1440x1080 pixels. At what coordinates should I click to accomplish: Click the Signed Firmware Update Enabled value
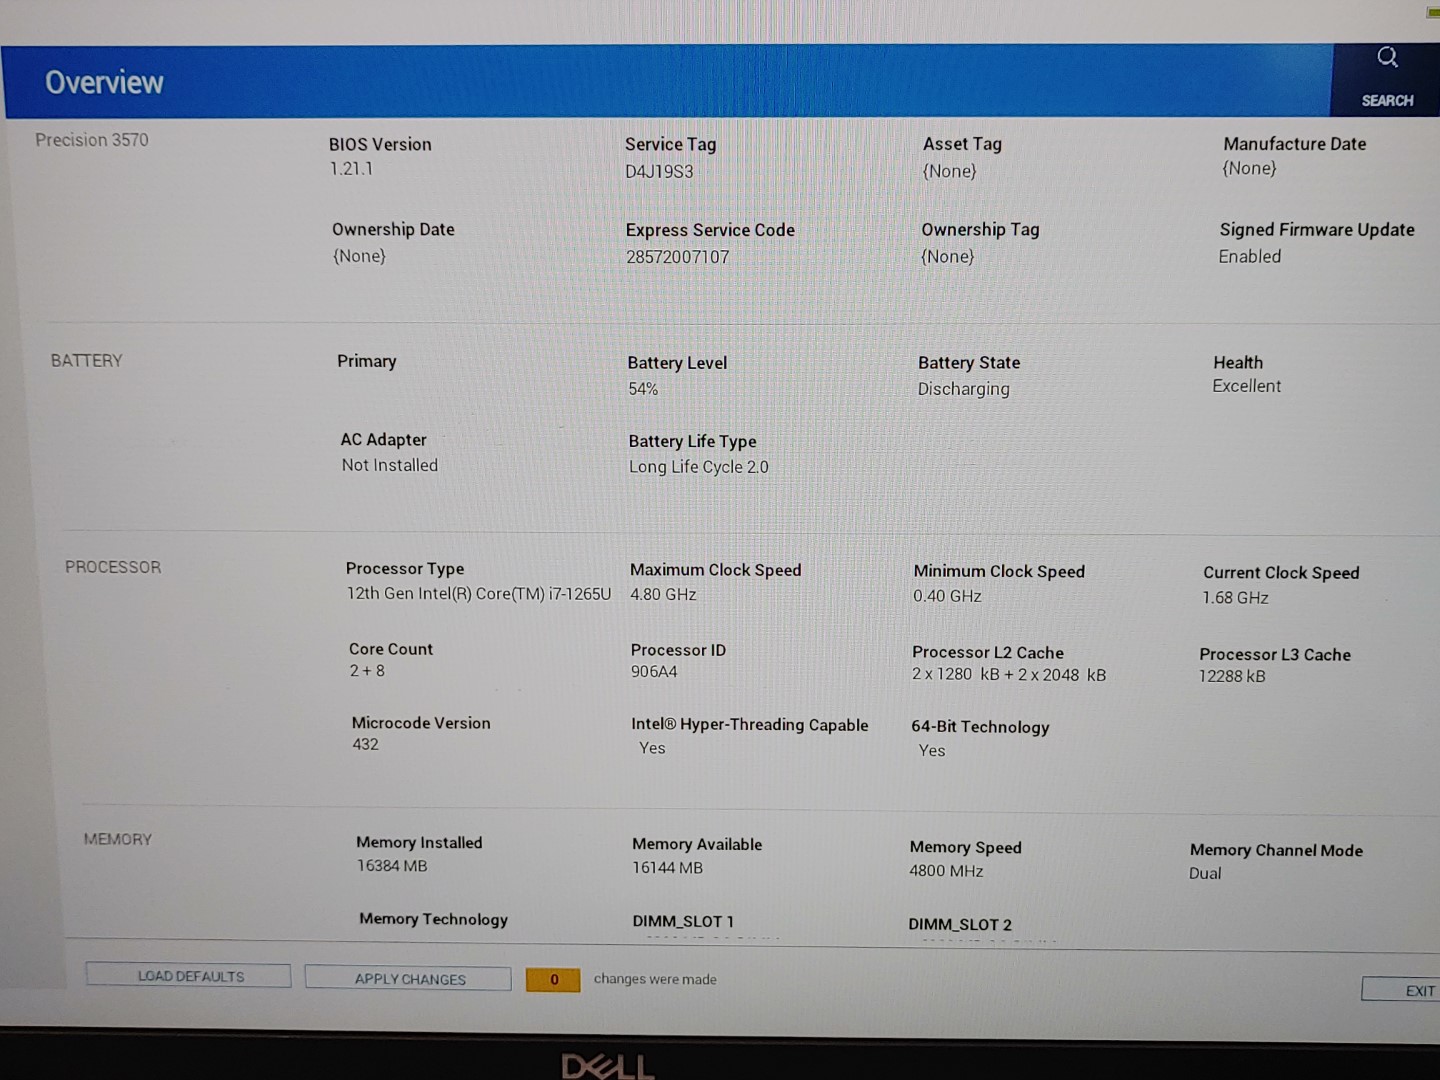1249,257
